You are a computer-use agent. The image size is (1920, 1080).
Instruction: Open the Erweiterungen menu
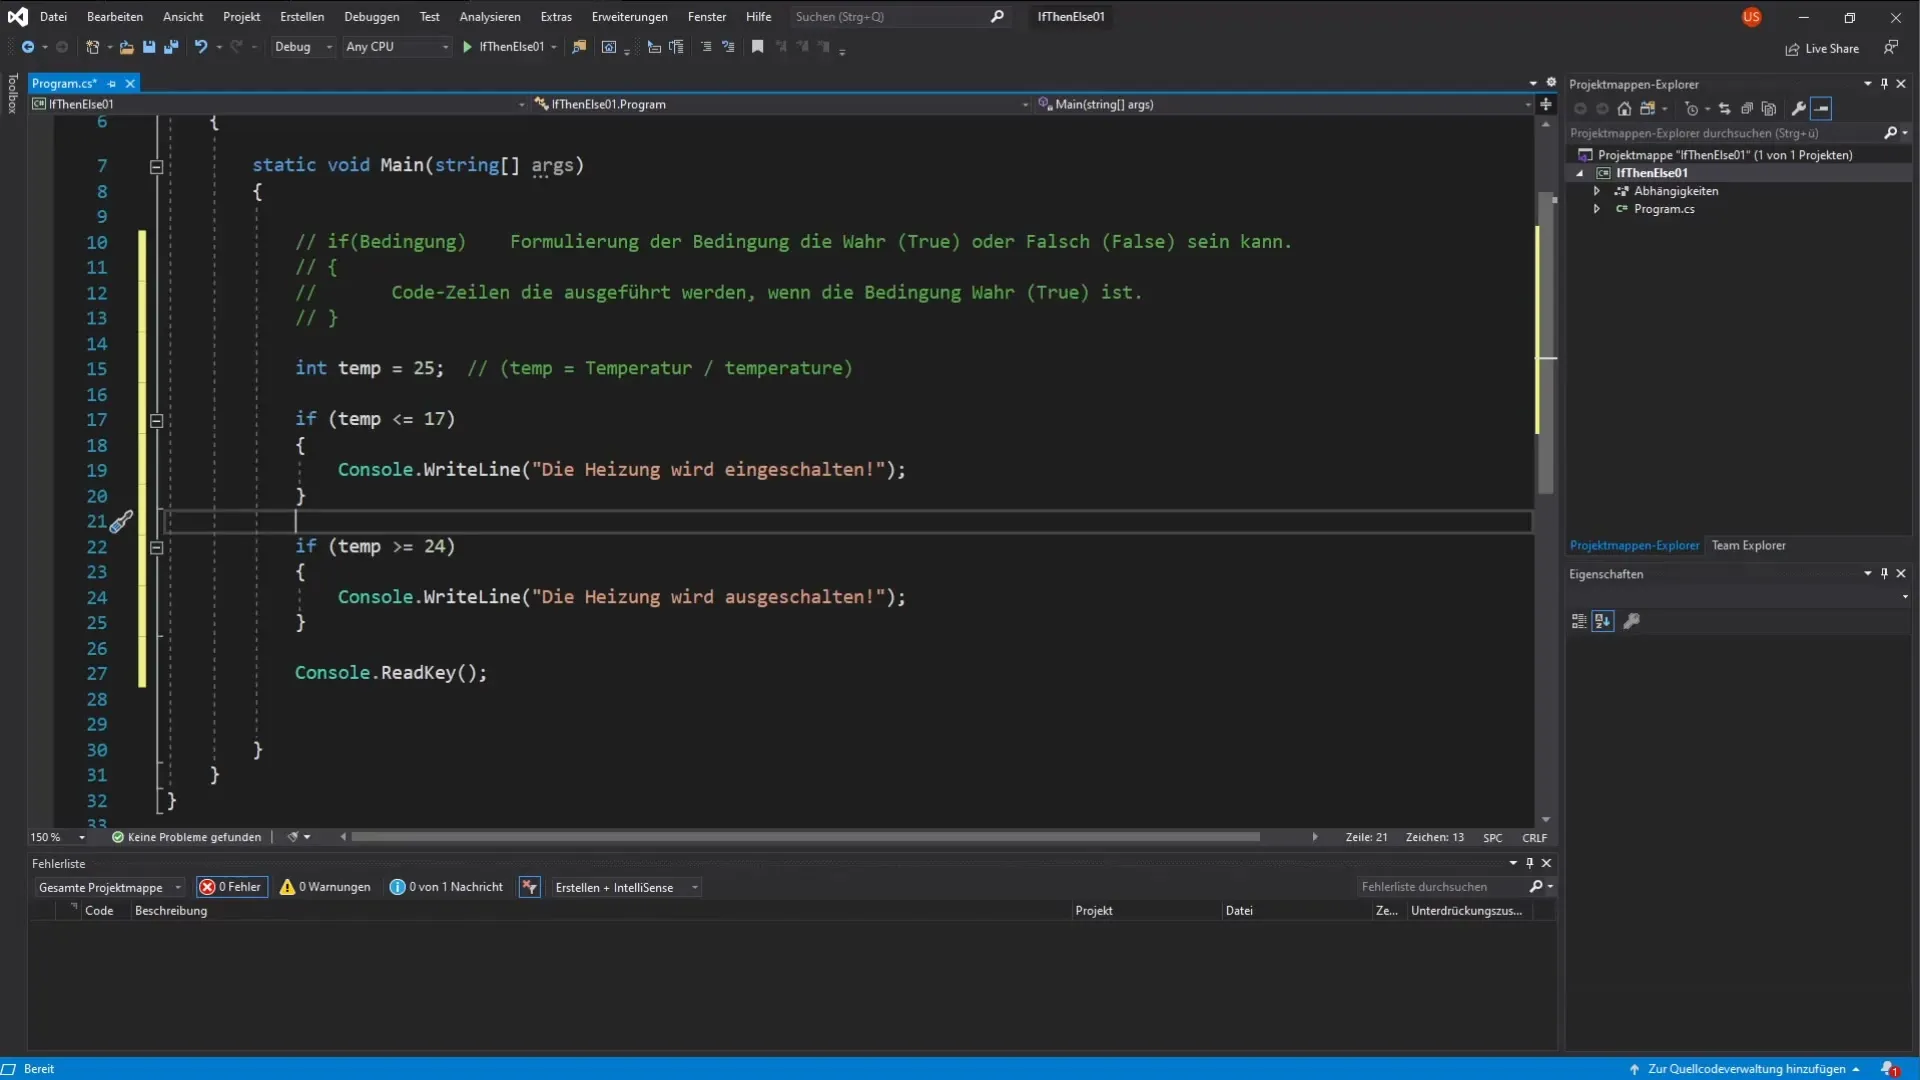pos(630,17)
